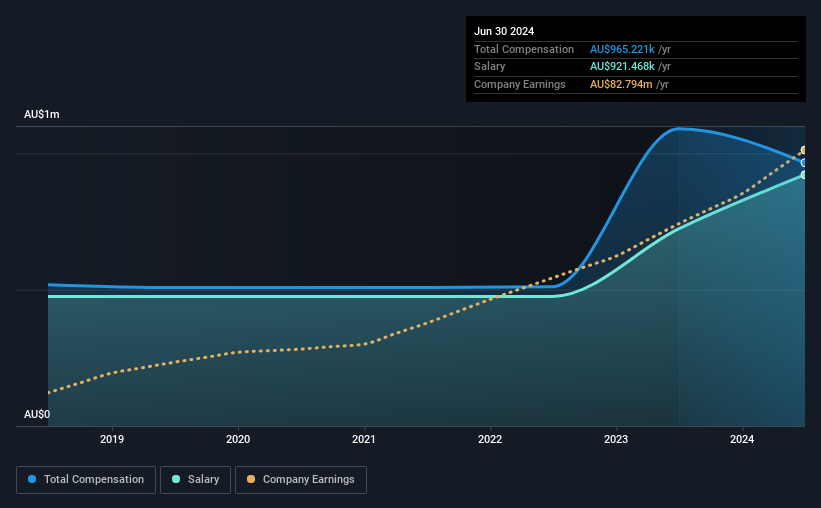Toggle the Salary legend button
821x508 pixels.
pyautogui.click(x=195, y=480)
